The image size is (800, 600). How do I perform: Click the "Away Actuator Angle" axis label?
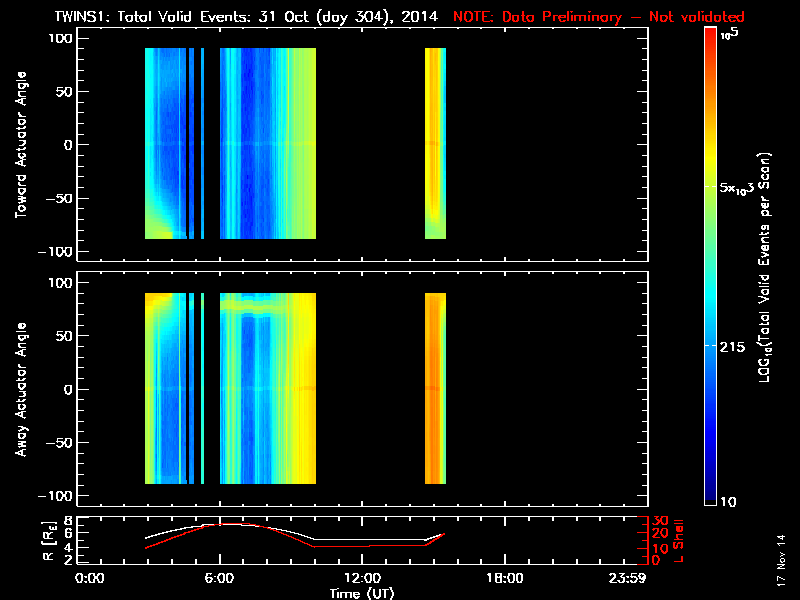pyautogui.click(x=20, y=389)
